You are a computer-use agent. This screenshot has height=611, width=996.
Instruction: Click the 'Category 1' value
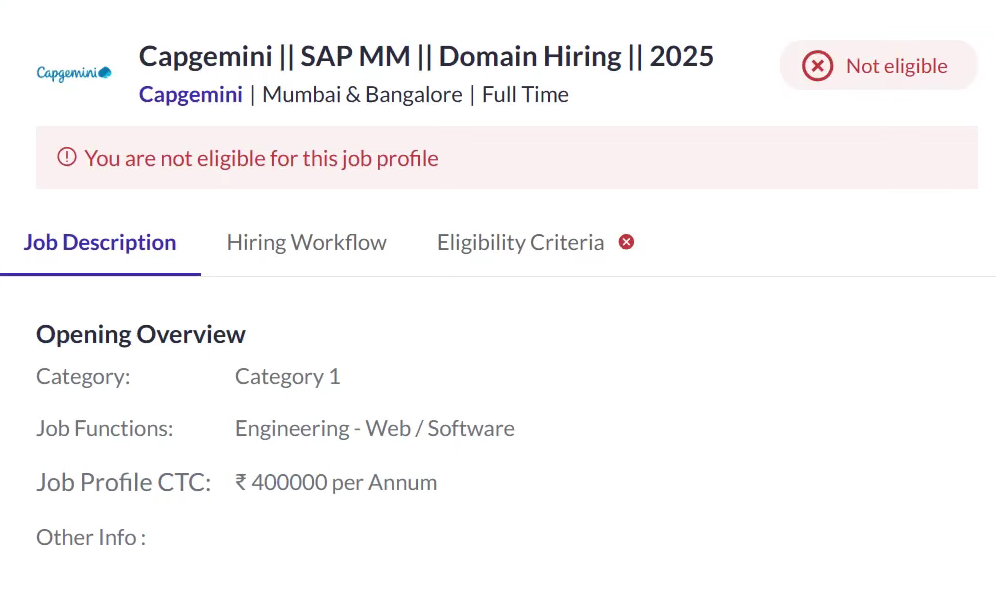[x=288, y=377]
